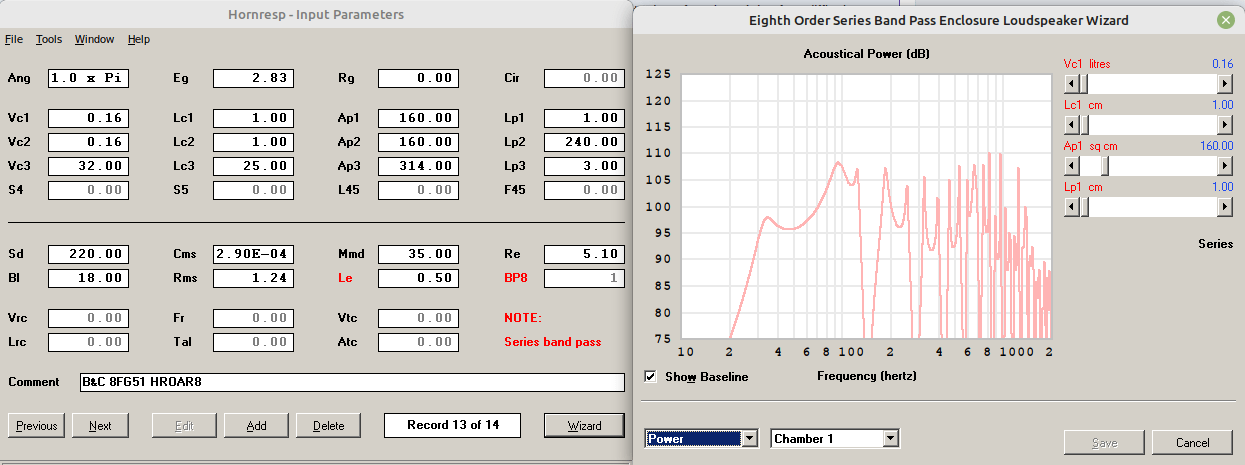Click the BP8 field
1245x465 pixels.
(x=585, y=278)
